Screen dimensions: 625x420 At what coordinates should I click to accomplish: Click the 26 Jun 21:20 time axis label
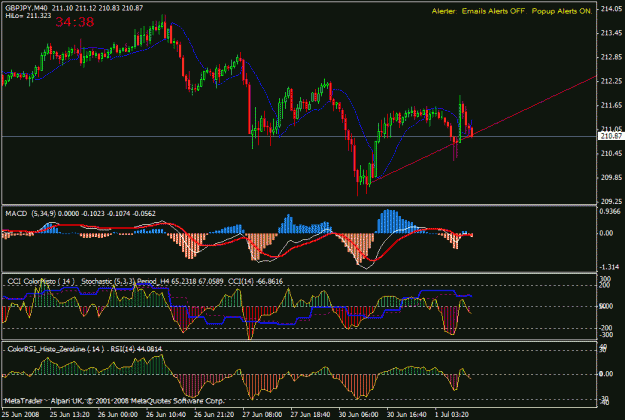[214, 414]
